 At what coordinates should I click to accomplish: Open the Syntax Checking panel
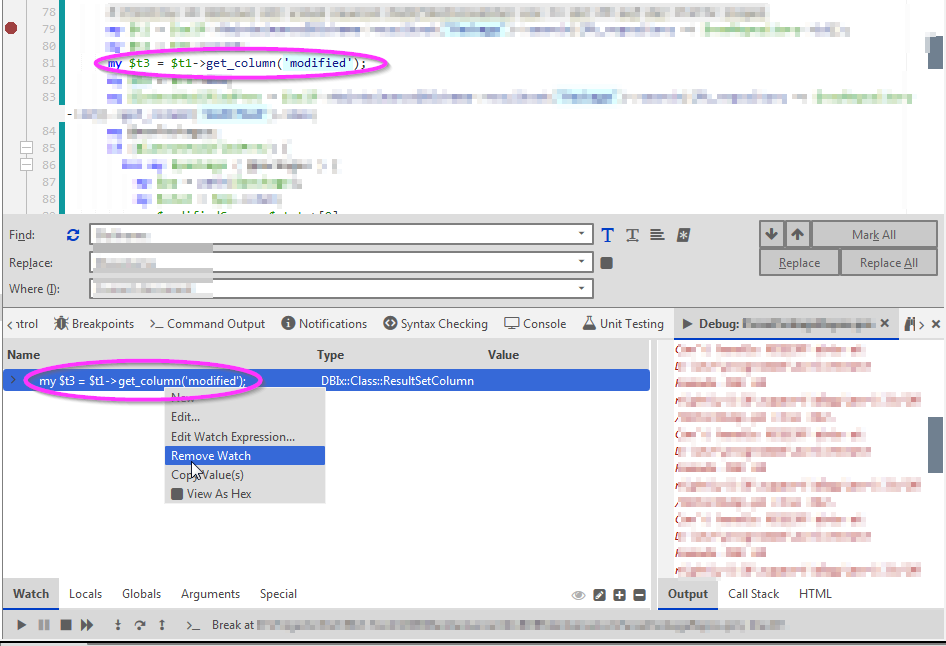click(x=437, y=323)
